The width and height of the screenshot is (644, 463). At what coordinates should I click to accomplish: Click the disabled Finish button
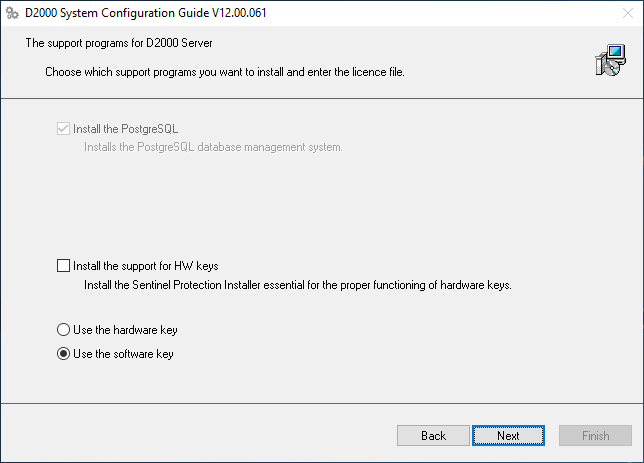[595, 436]
